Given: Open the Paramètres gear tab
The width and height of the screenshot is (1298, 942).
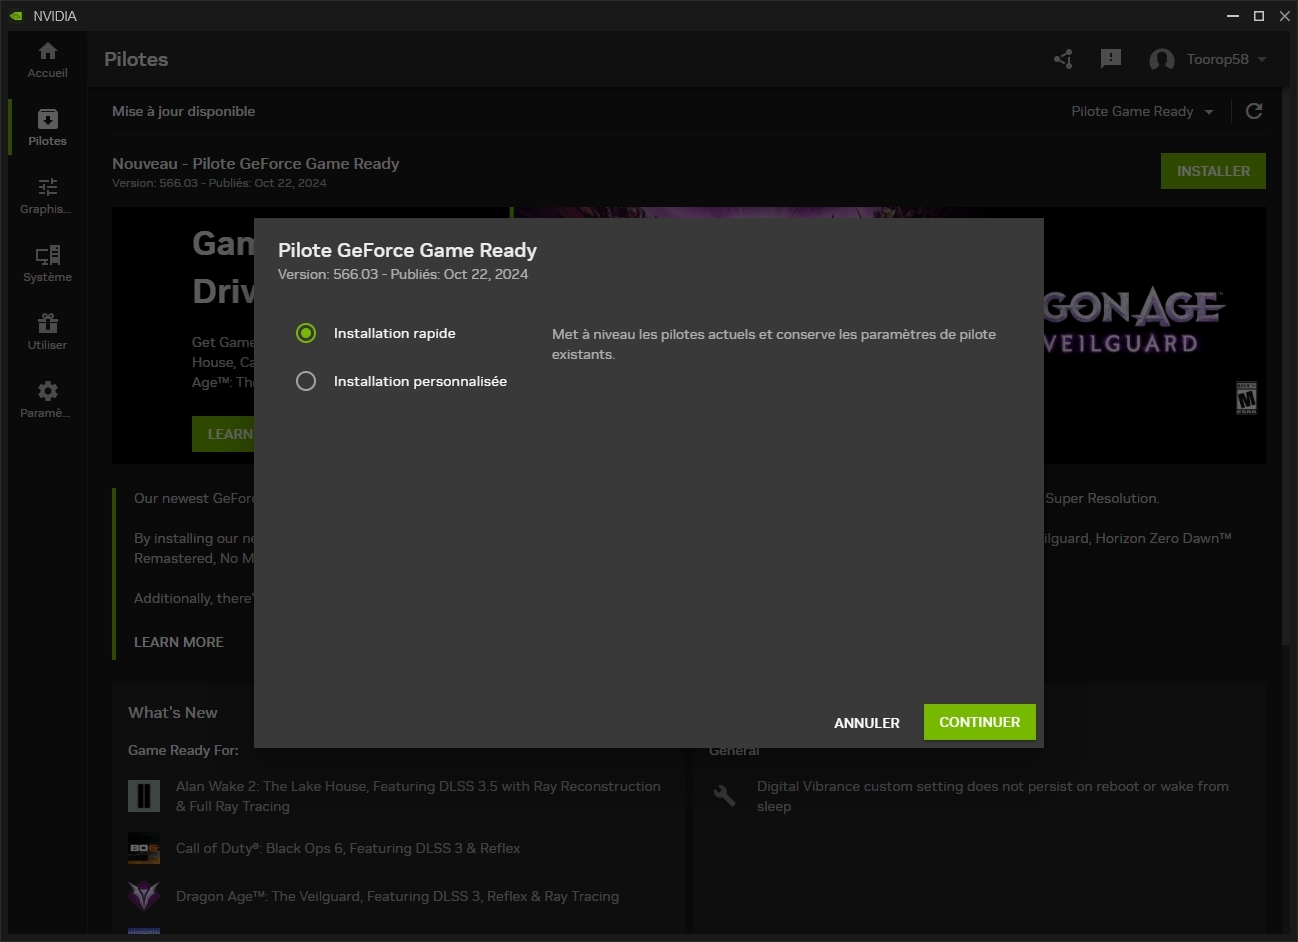Looking at the screenshot, I should click(47, 400).
